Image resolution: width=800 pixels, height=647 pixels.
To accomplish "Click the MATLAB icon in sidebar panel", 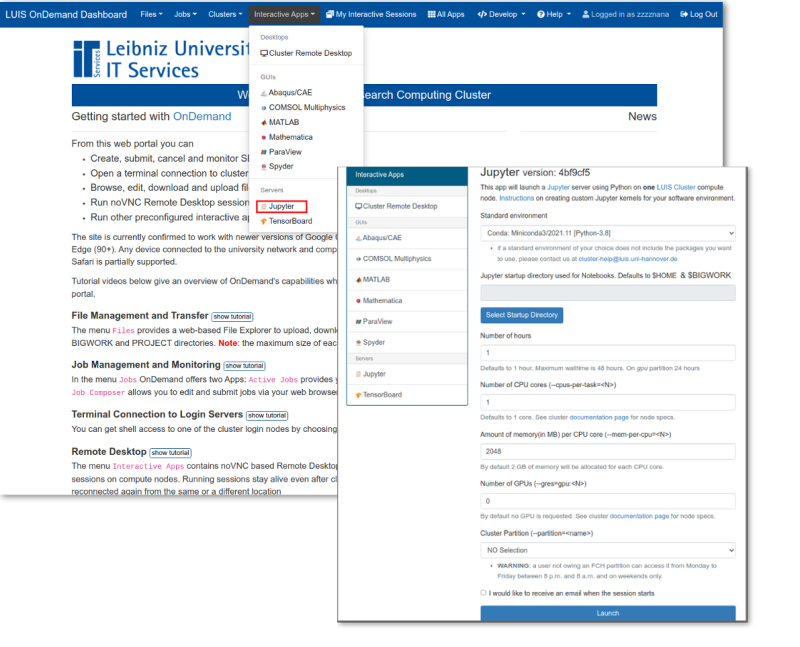I will pyautogui.click(x=359, y=280).
